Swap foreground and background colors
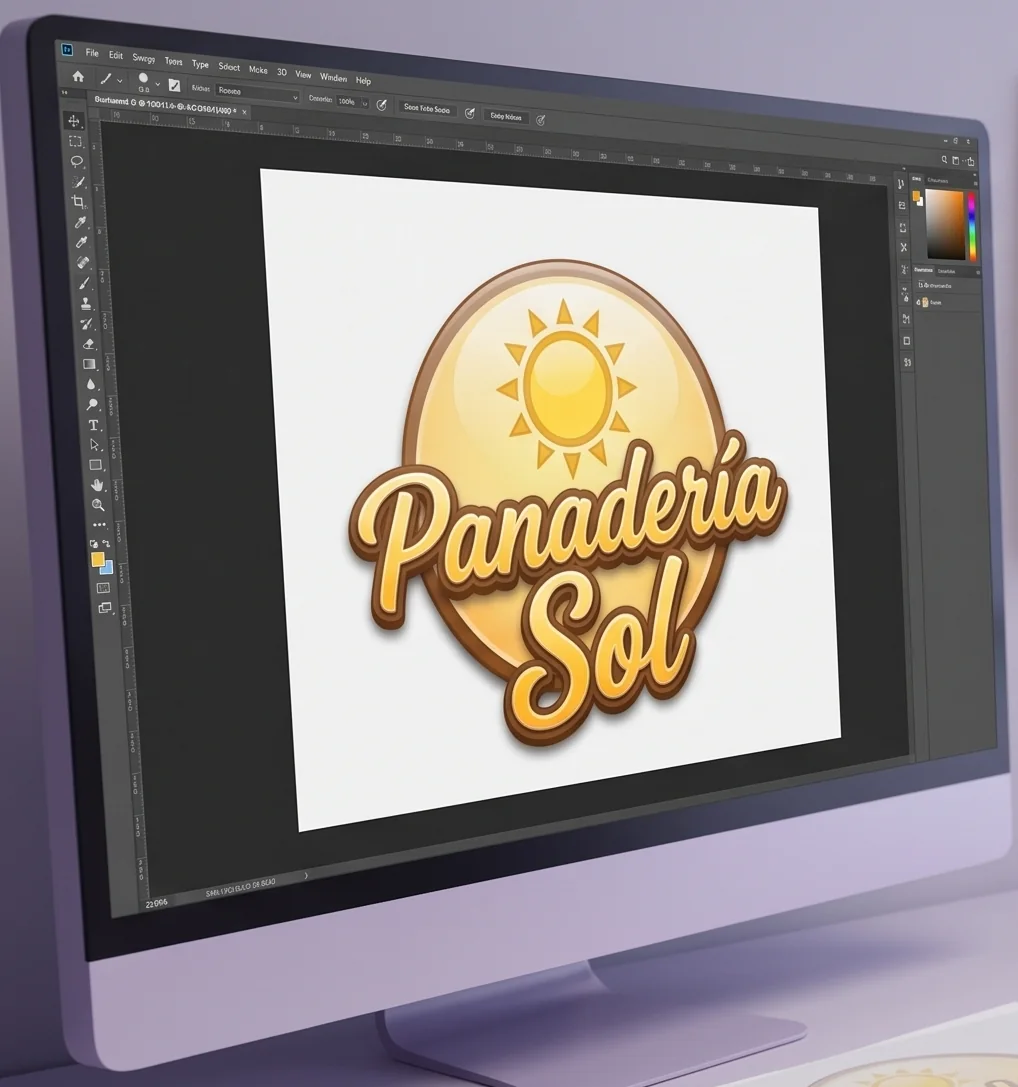The height and width of the screenshot is (1087, 1018). pos(106,544)
